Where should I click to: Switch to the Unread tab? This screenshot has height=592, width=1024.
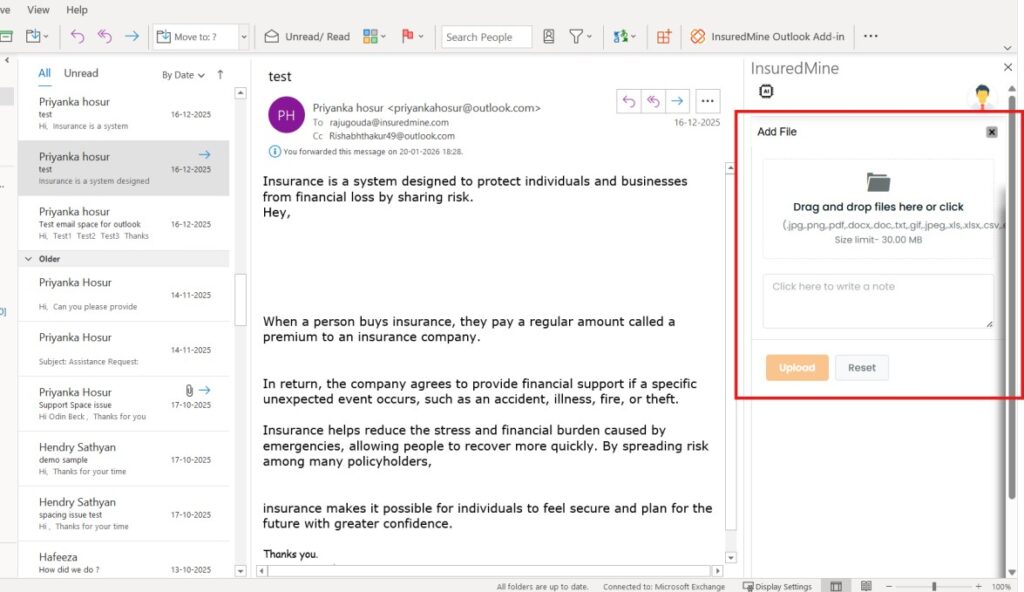click(x=81, y=73)
